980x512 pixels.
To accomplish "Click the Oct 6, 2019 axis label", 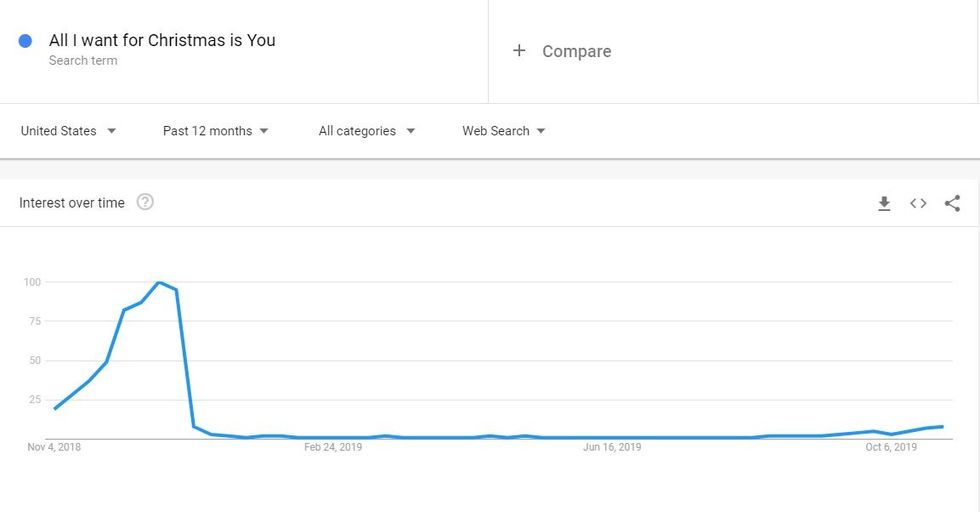I will (x=891, y=447).
